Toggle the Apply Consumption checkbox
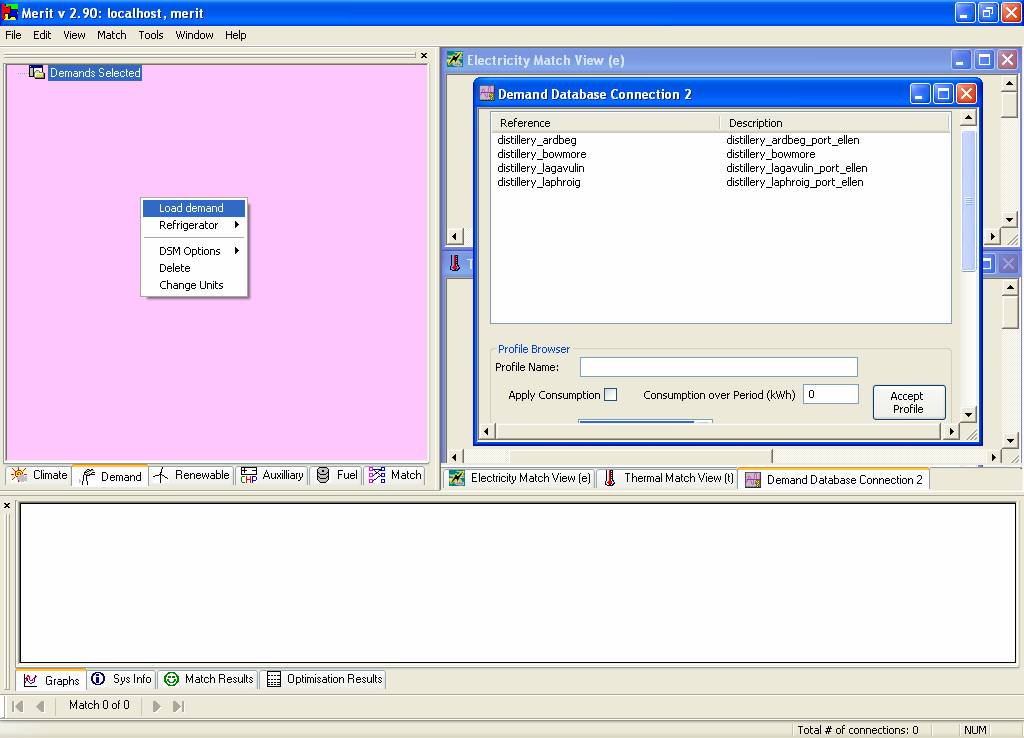1024x738 pixels. point(610,395)
